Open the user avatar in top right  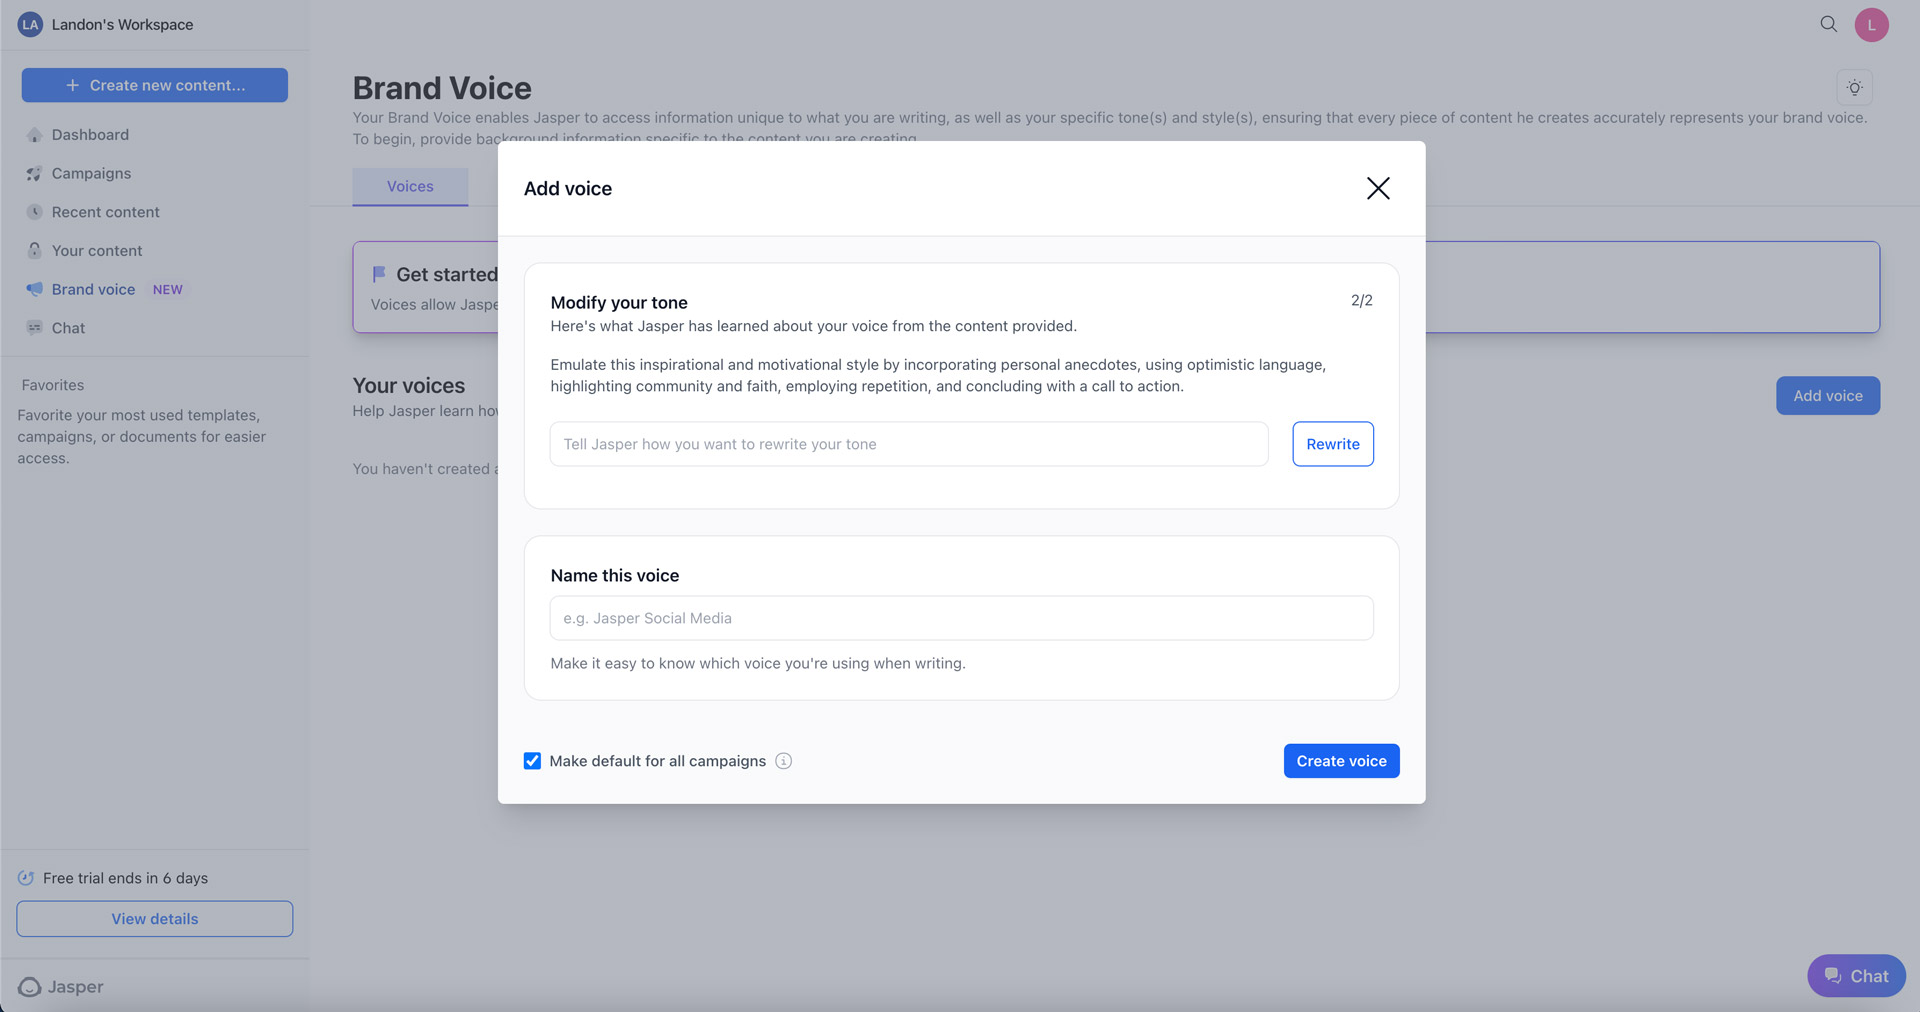click(1871, 25)
